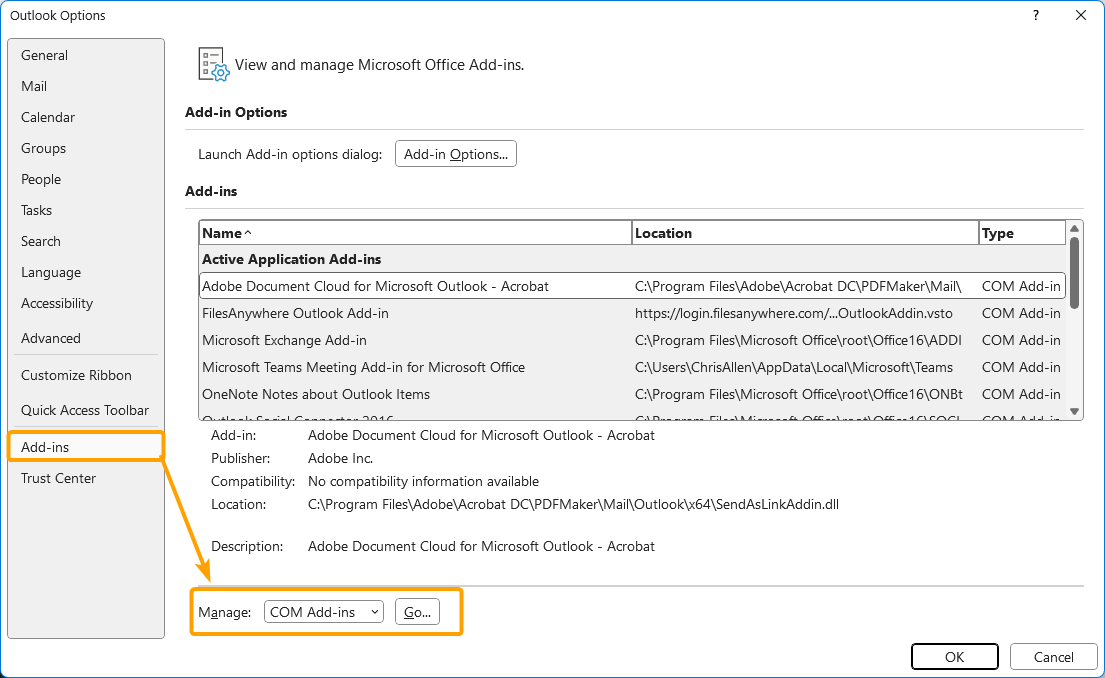Image resolution: width=1105 pixels, height=678 pixels.
Task: Click the Adobe Inc. publisher text
Action: pyautogui.click(x=340, y=458)
